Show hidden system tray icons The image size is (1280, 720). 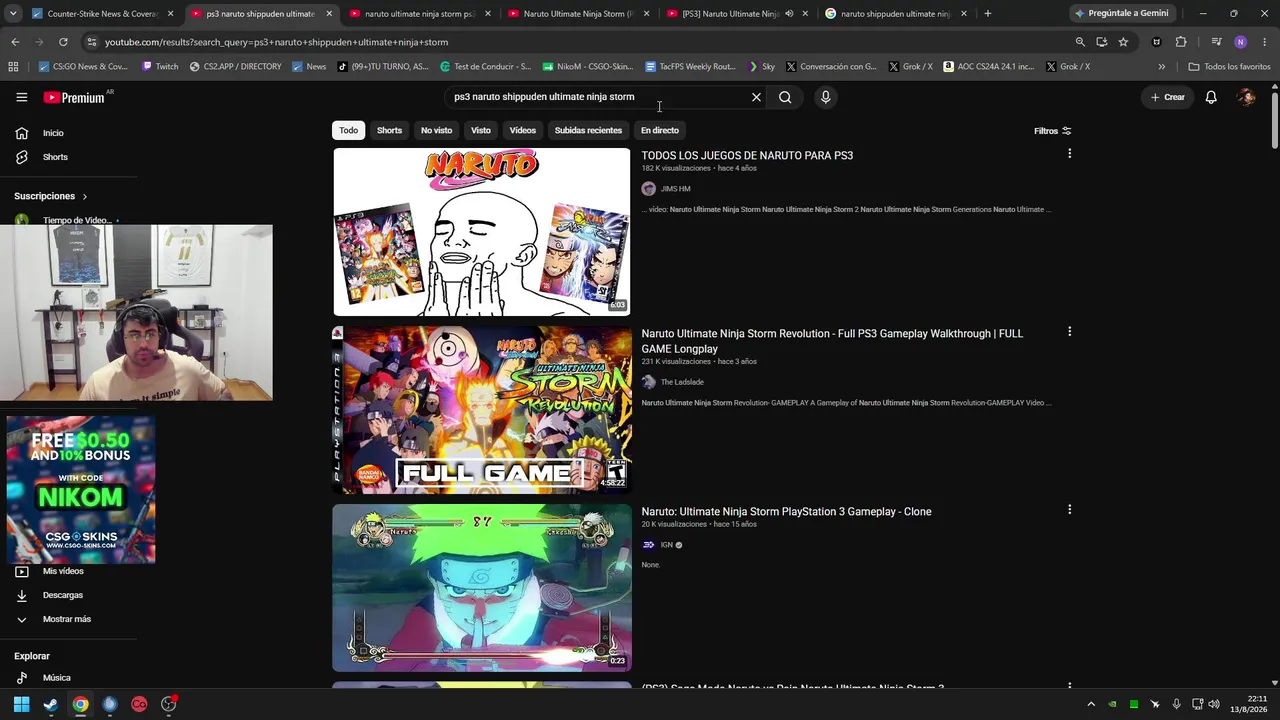coord(1091,704)
